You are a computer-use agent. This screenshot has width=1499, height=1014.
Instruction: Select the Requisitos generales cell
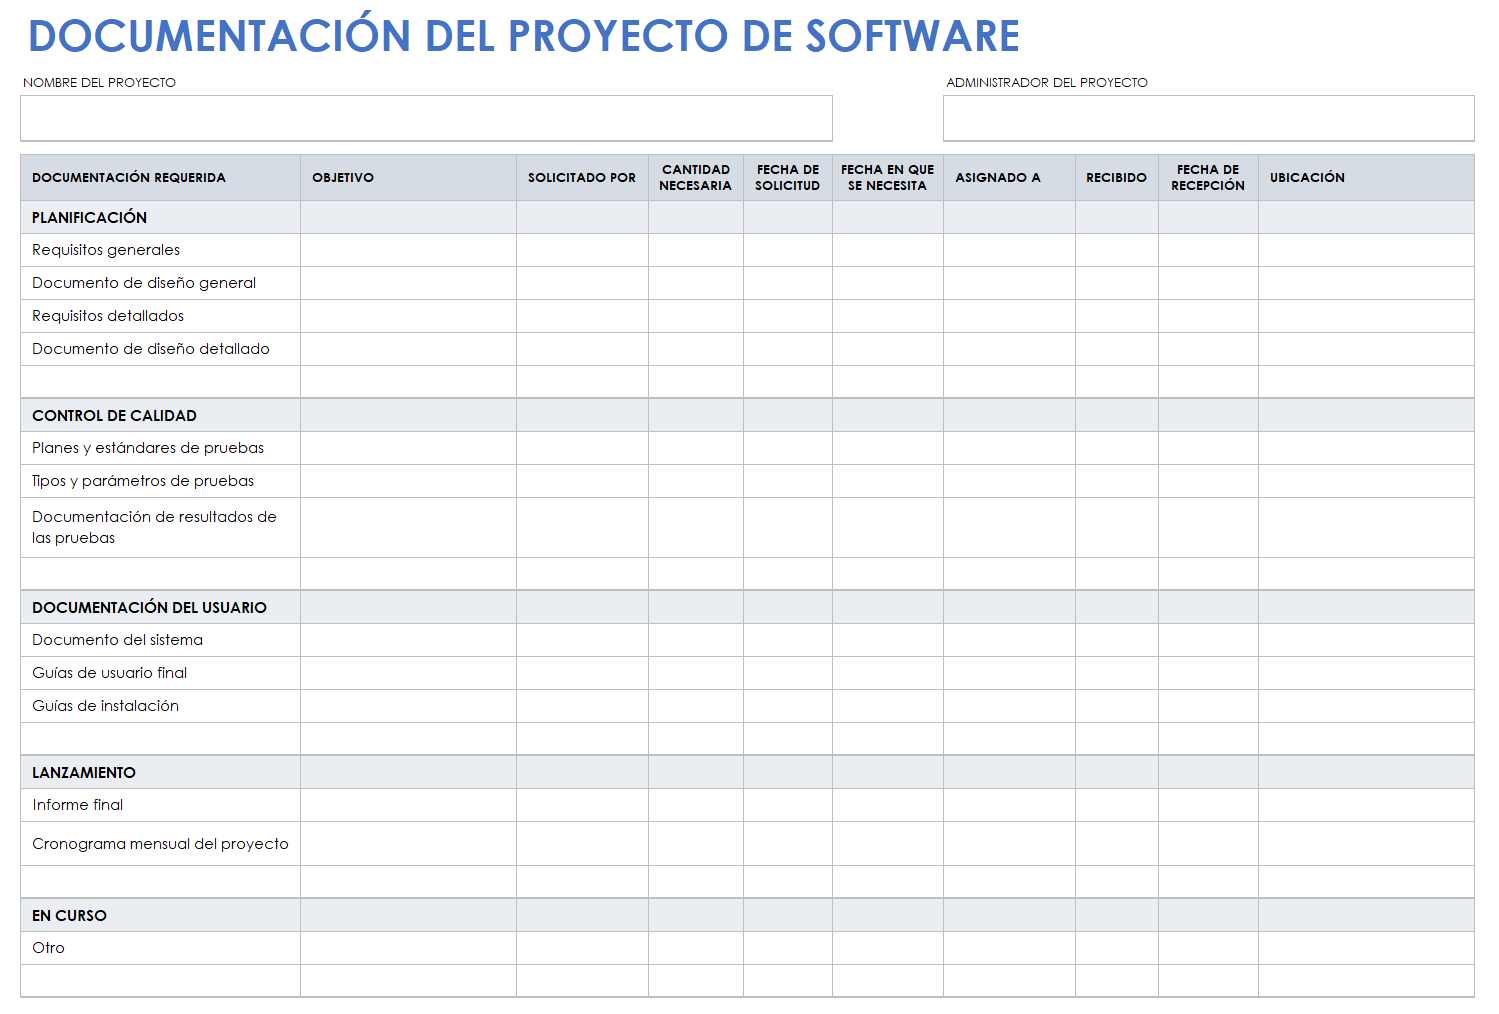(160, 250)
